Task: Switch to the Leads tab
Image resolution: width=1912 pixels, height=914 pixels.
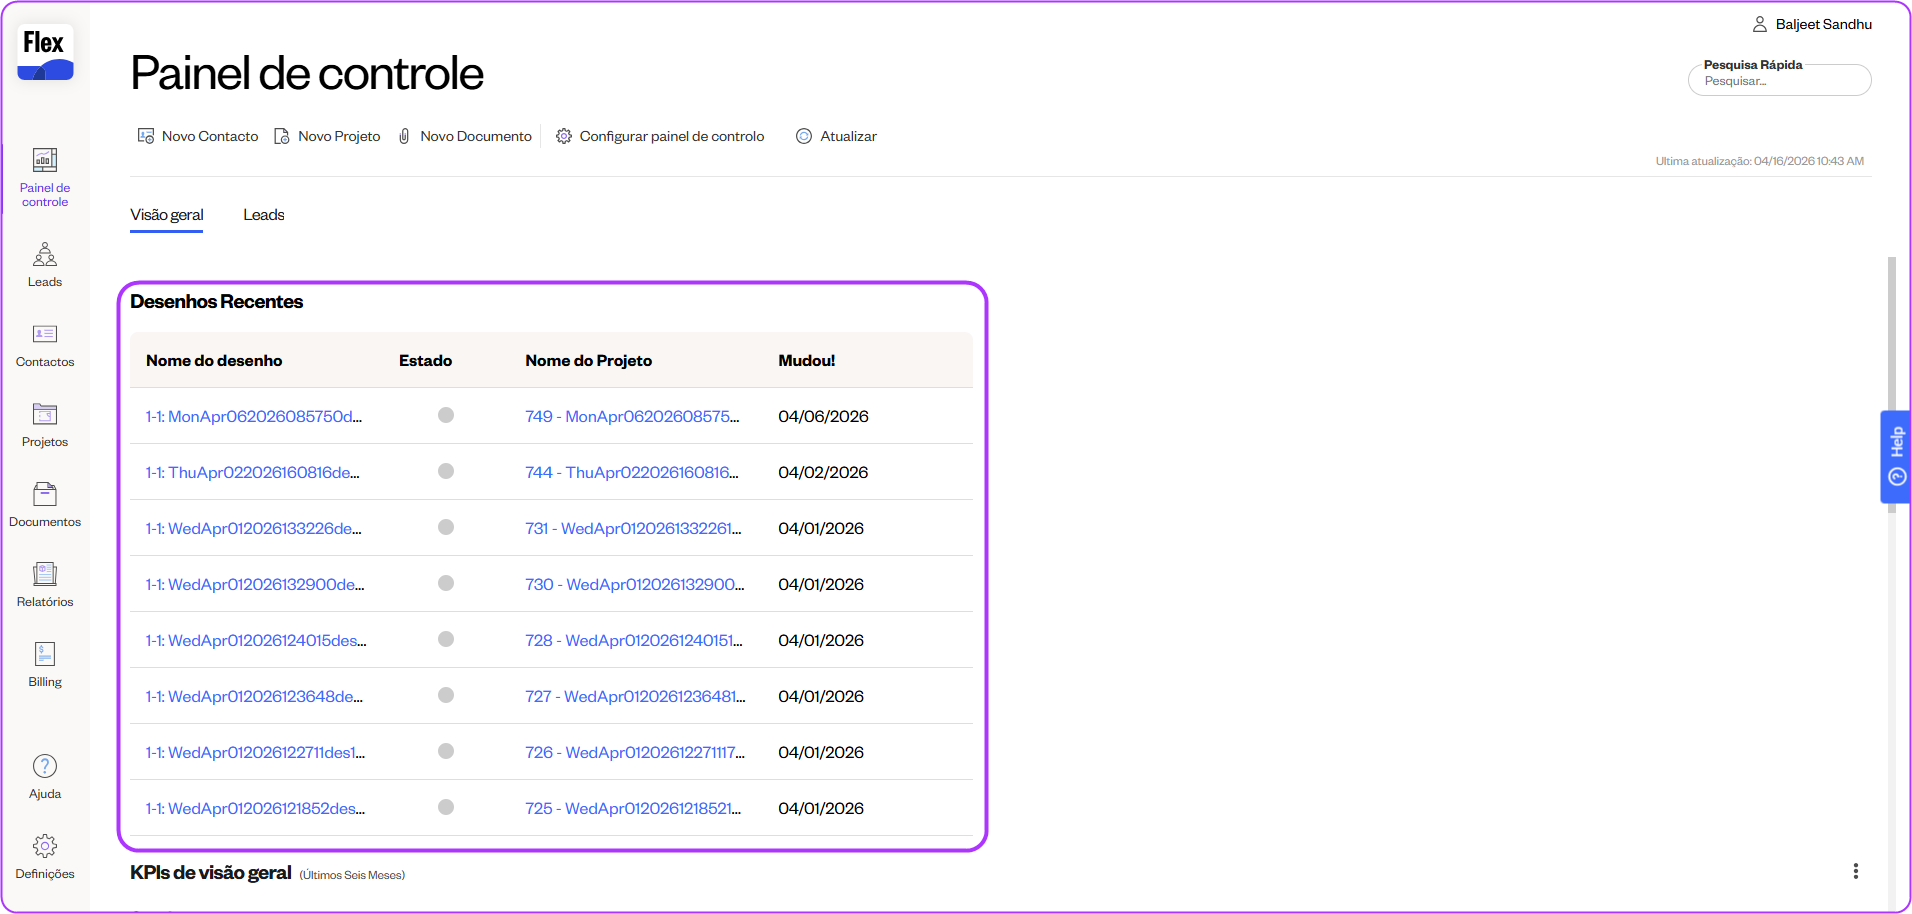Action: pos(264,215)
